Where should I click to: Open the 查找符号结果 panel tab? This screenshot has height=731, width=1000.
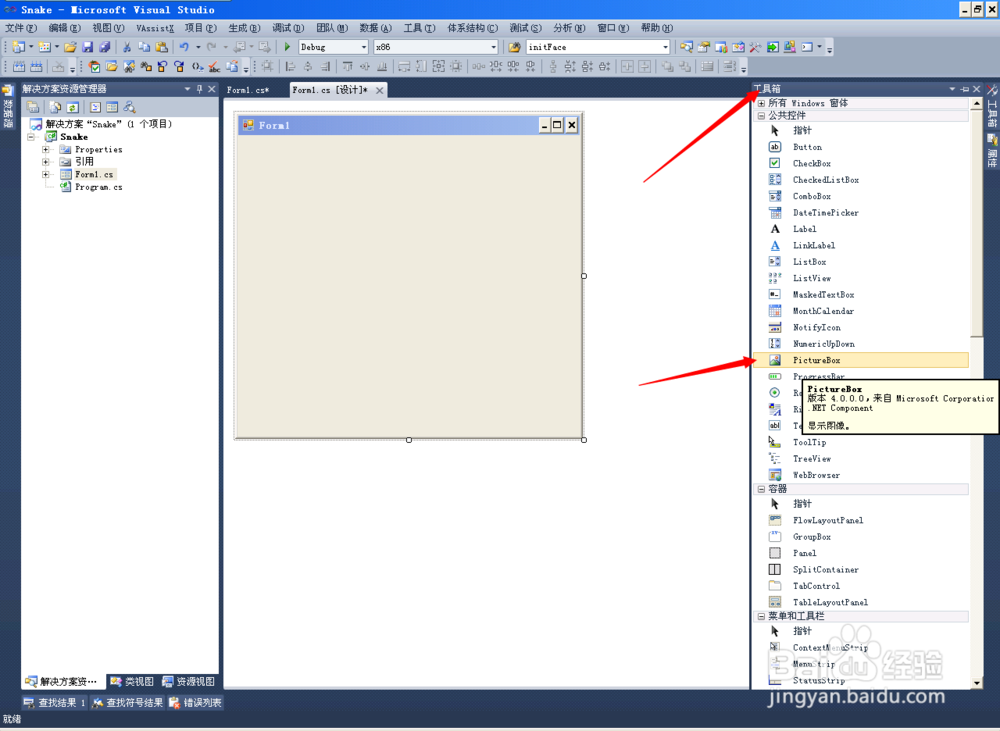128,702
